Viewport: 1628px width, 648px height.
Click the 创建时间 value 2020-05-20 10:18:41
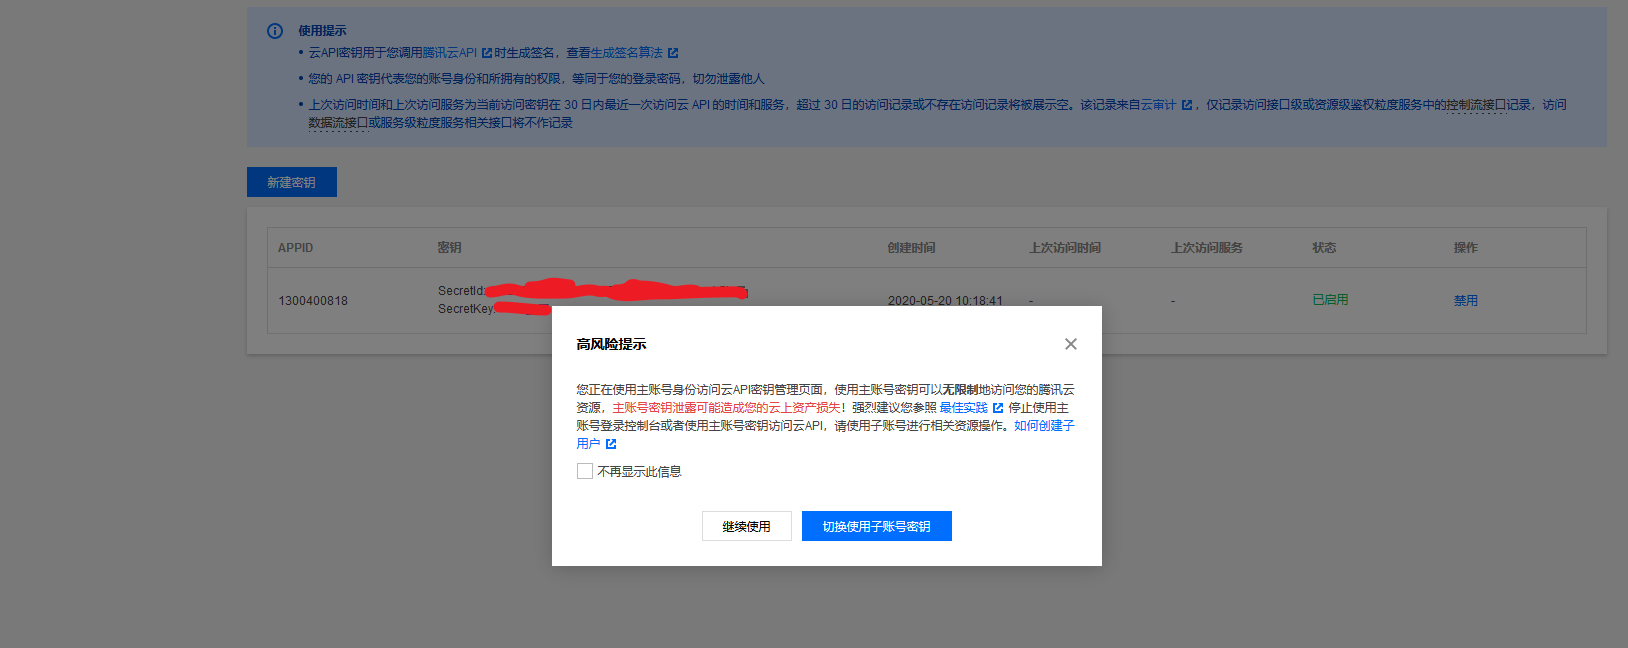click(x=945, y=301)
